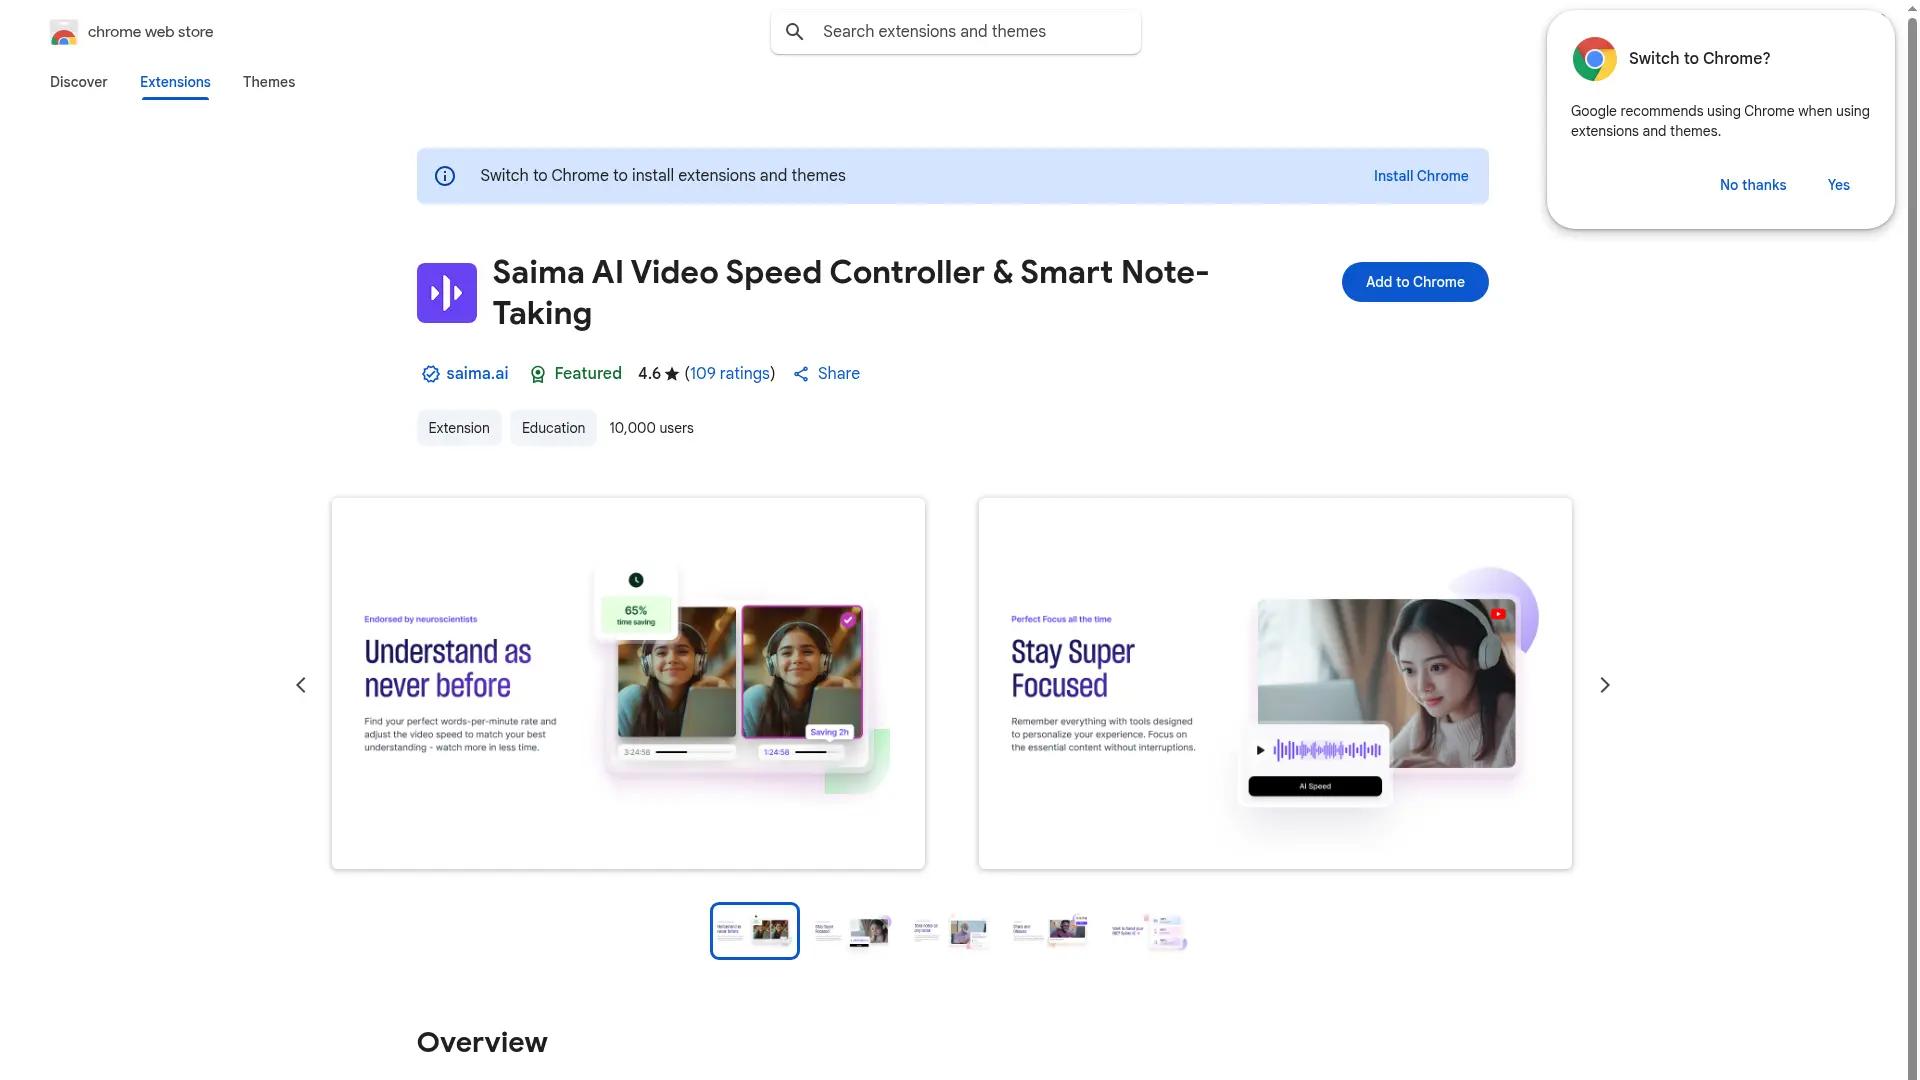Click the verified publisher badge next to saima.ai
1920x1080 pixels.
pyautogui.click(x=429, y=373)
